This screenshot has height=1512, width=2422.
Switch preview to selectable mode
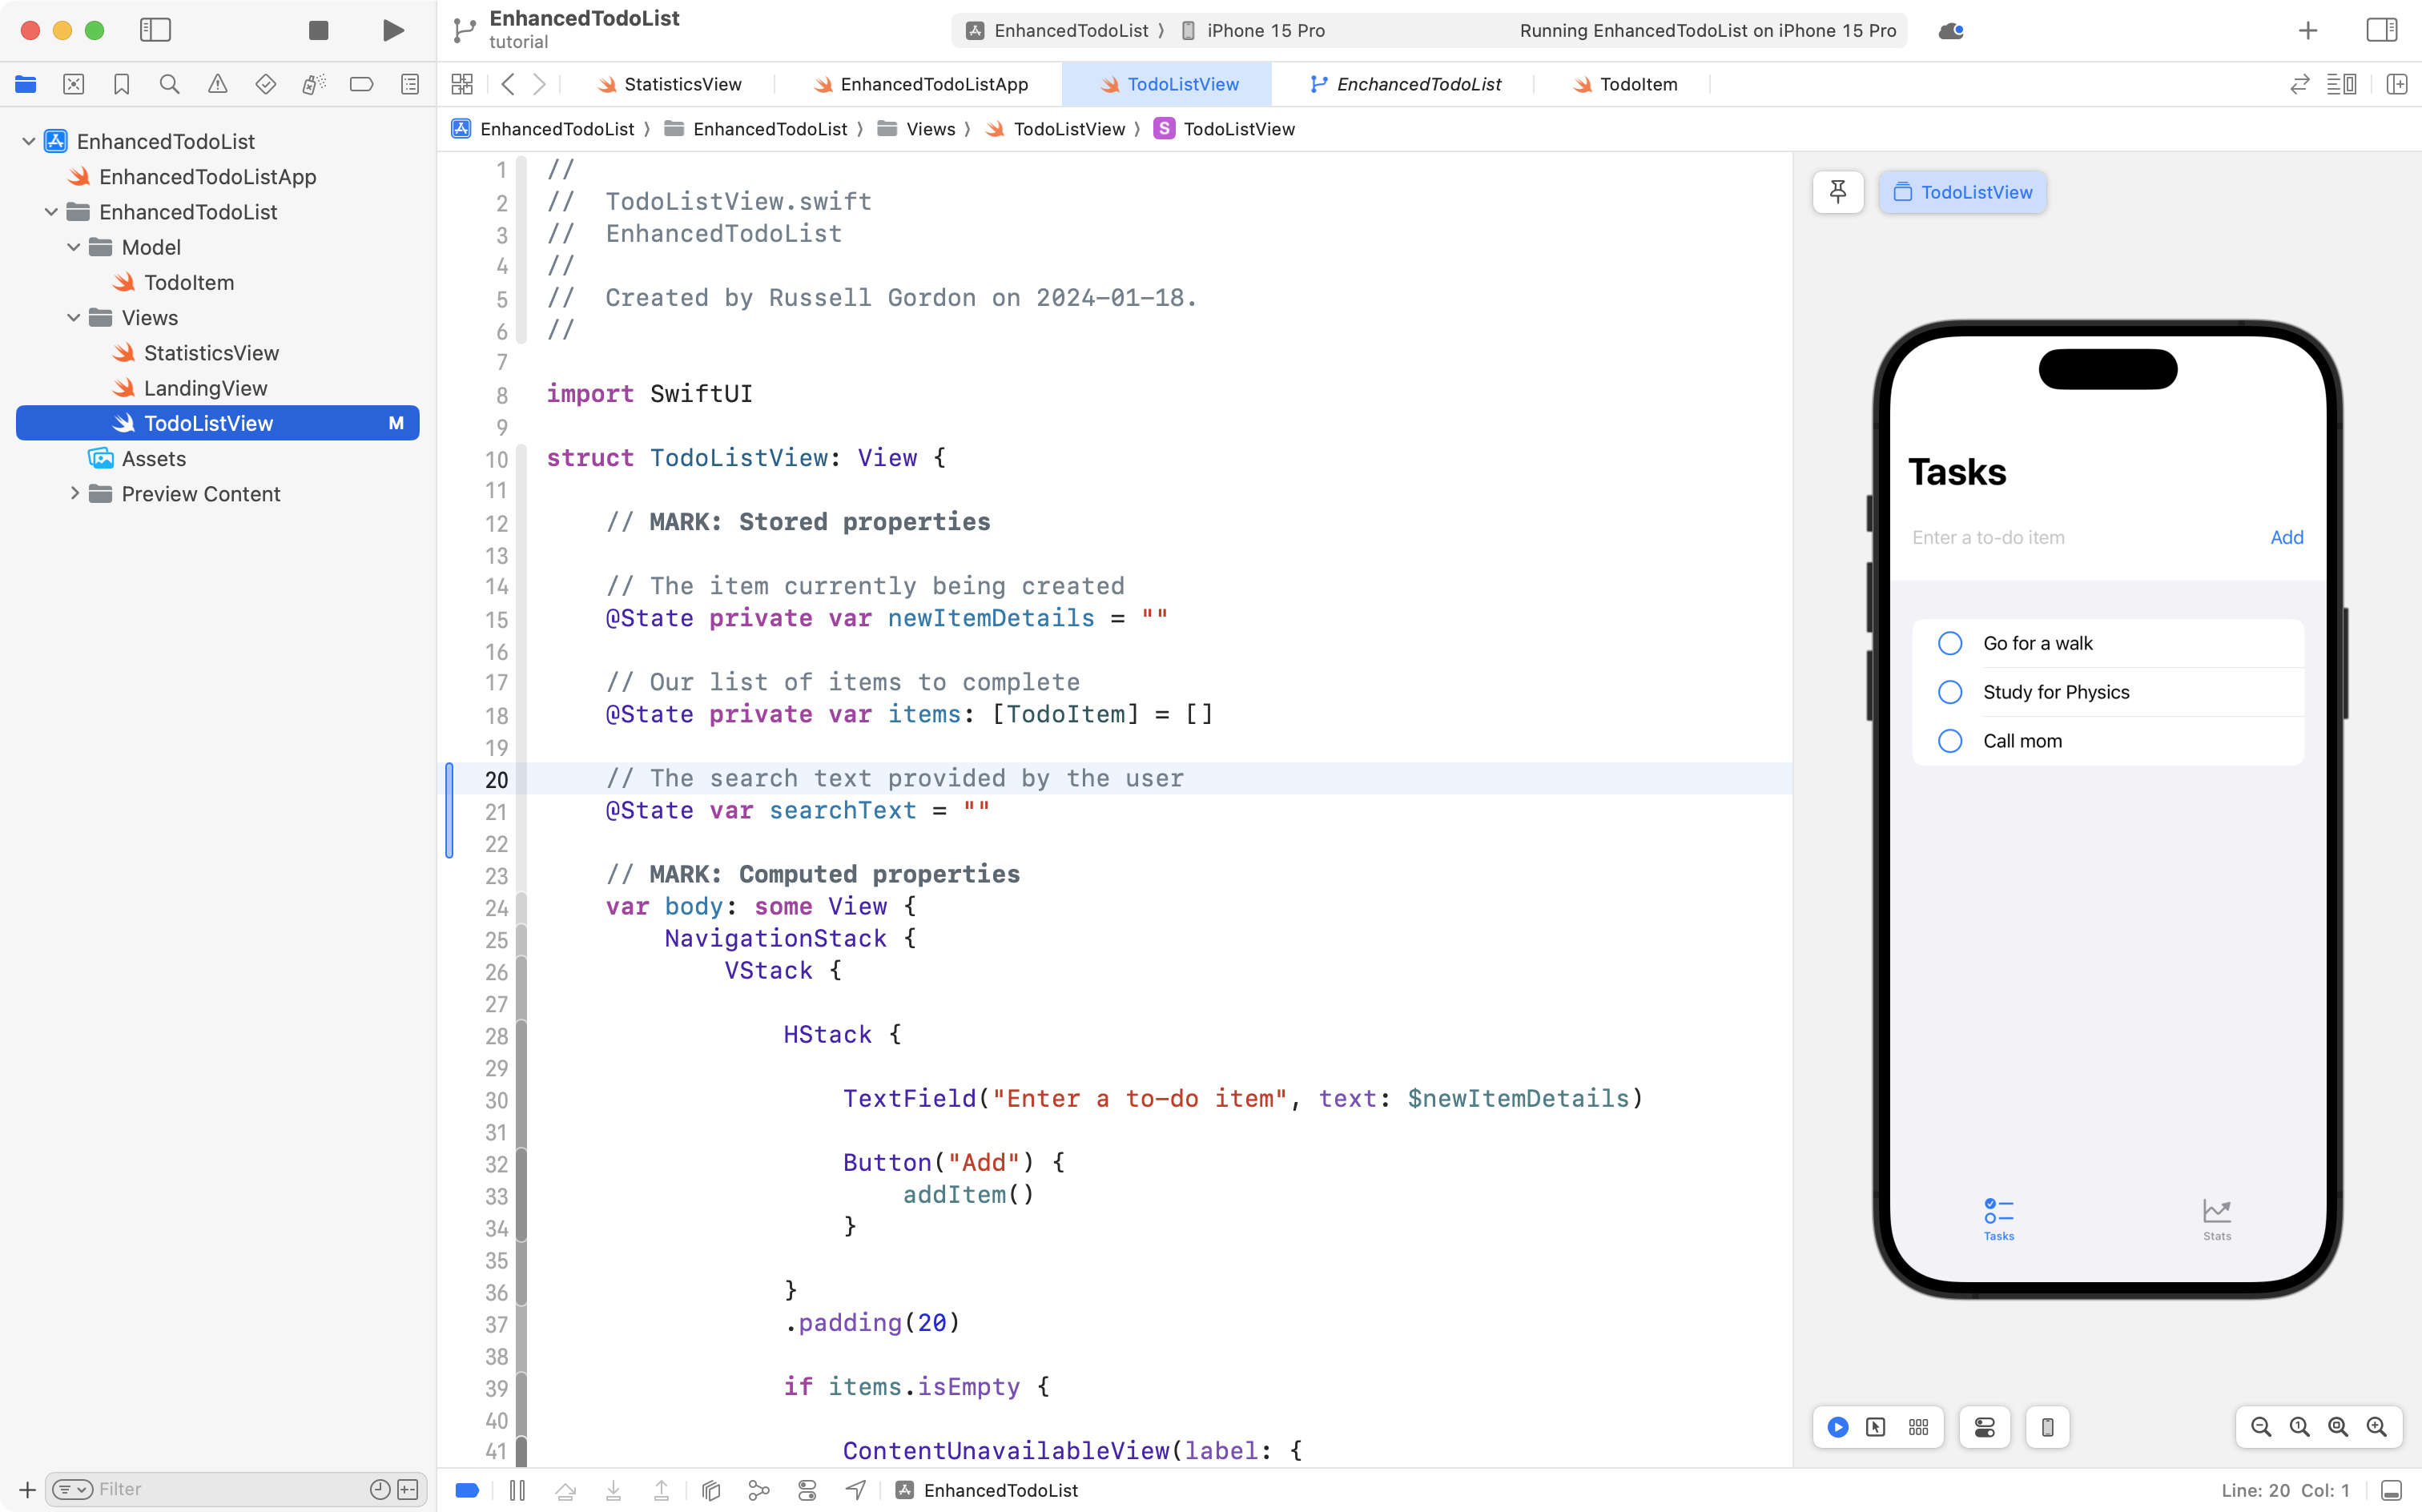1875,1427
